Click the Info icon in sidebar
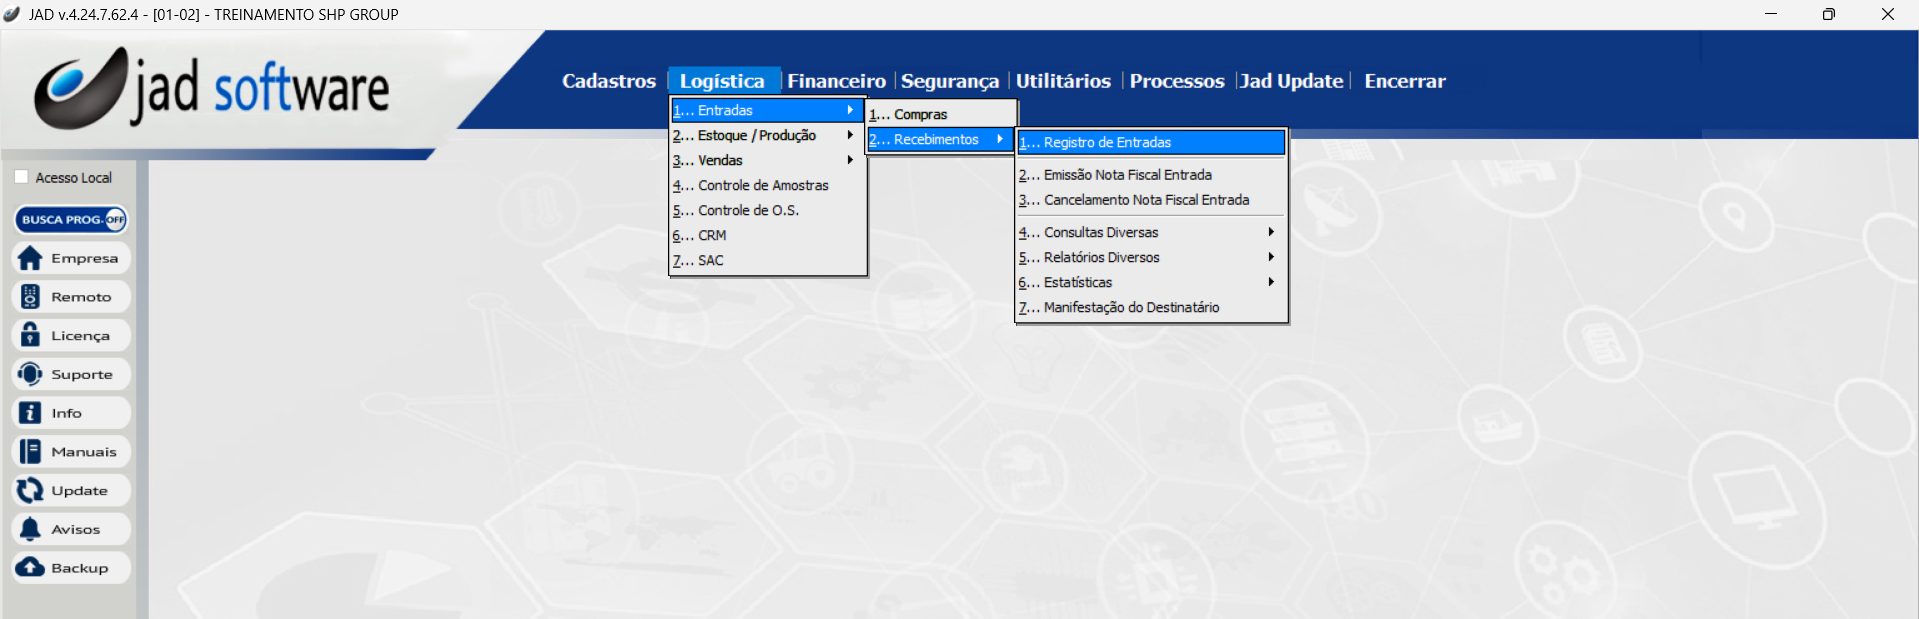Viewport: 1919px width, 619px height. pos(31,413)
